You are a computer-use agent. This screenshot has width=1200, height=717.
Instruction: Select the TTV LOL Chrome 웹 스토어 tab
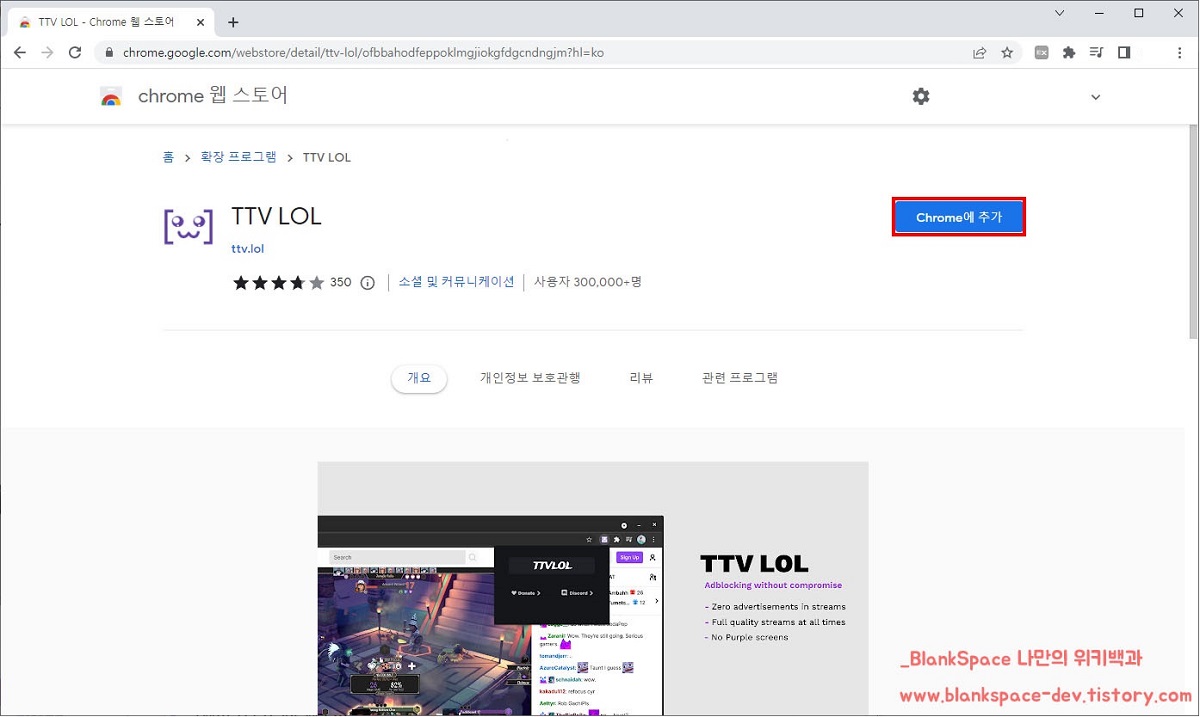click(112, 22)
